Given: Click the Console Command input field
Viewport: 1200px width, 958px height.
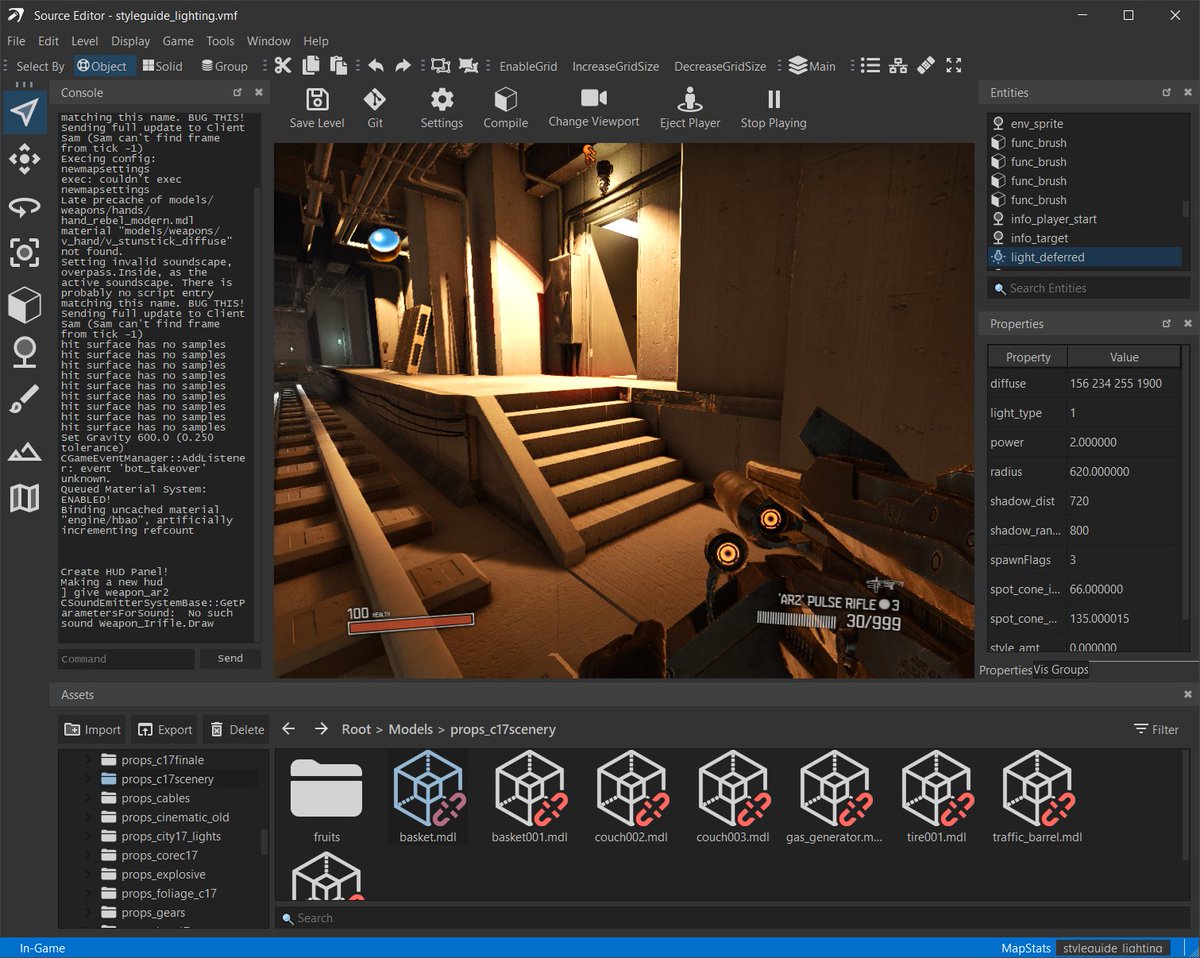Looking at the screenshot, I should (x=126, y=658).
